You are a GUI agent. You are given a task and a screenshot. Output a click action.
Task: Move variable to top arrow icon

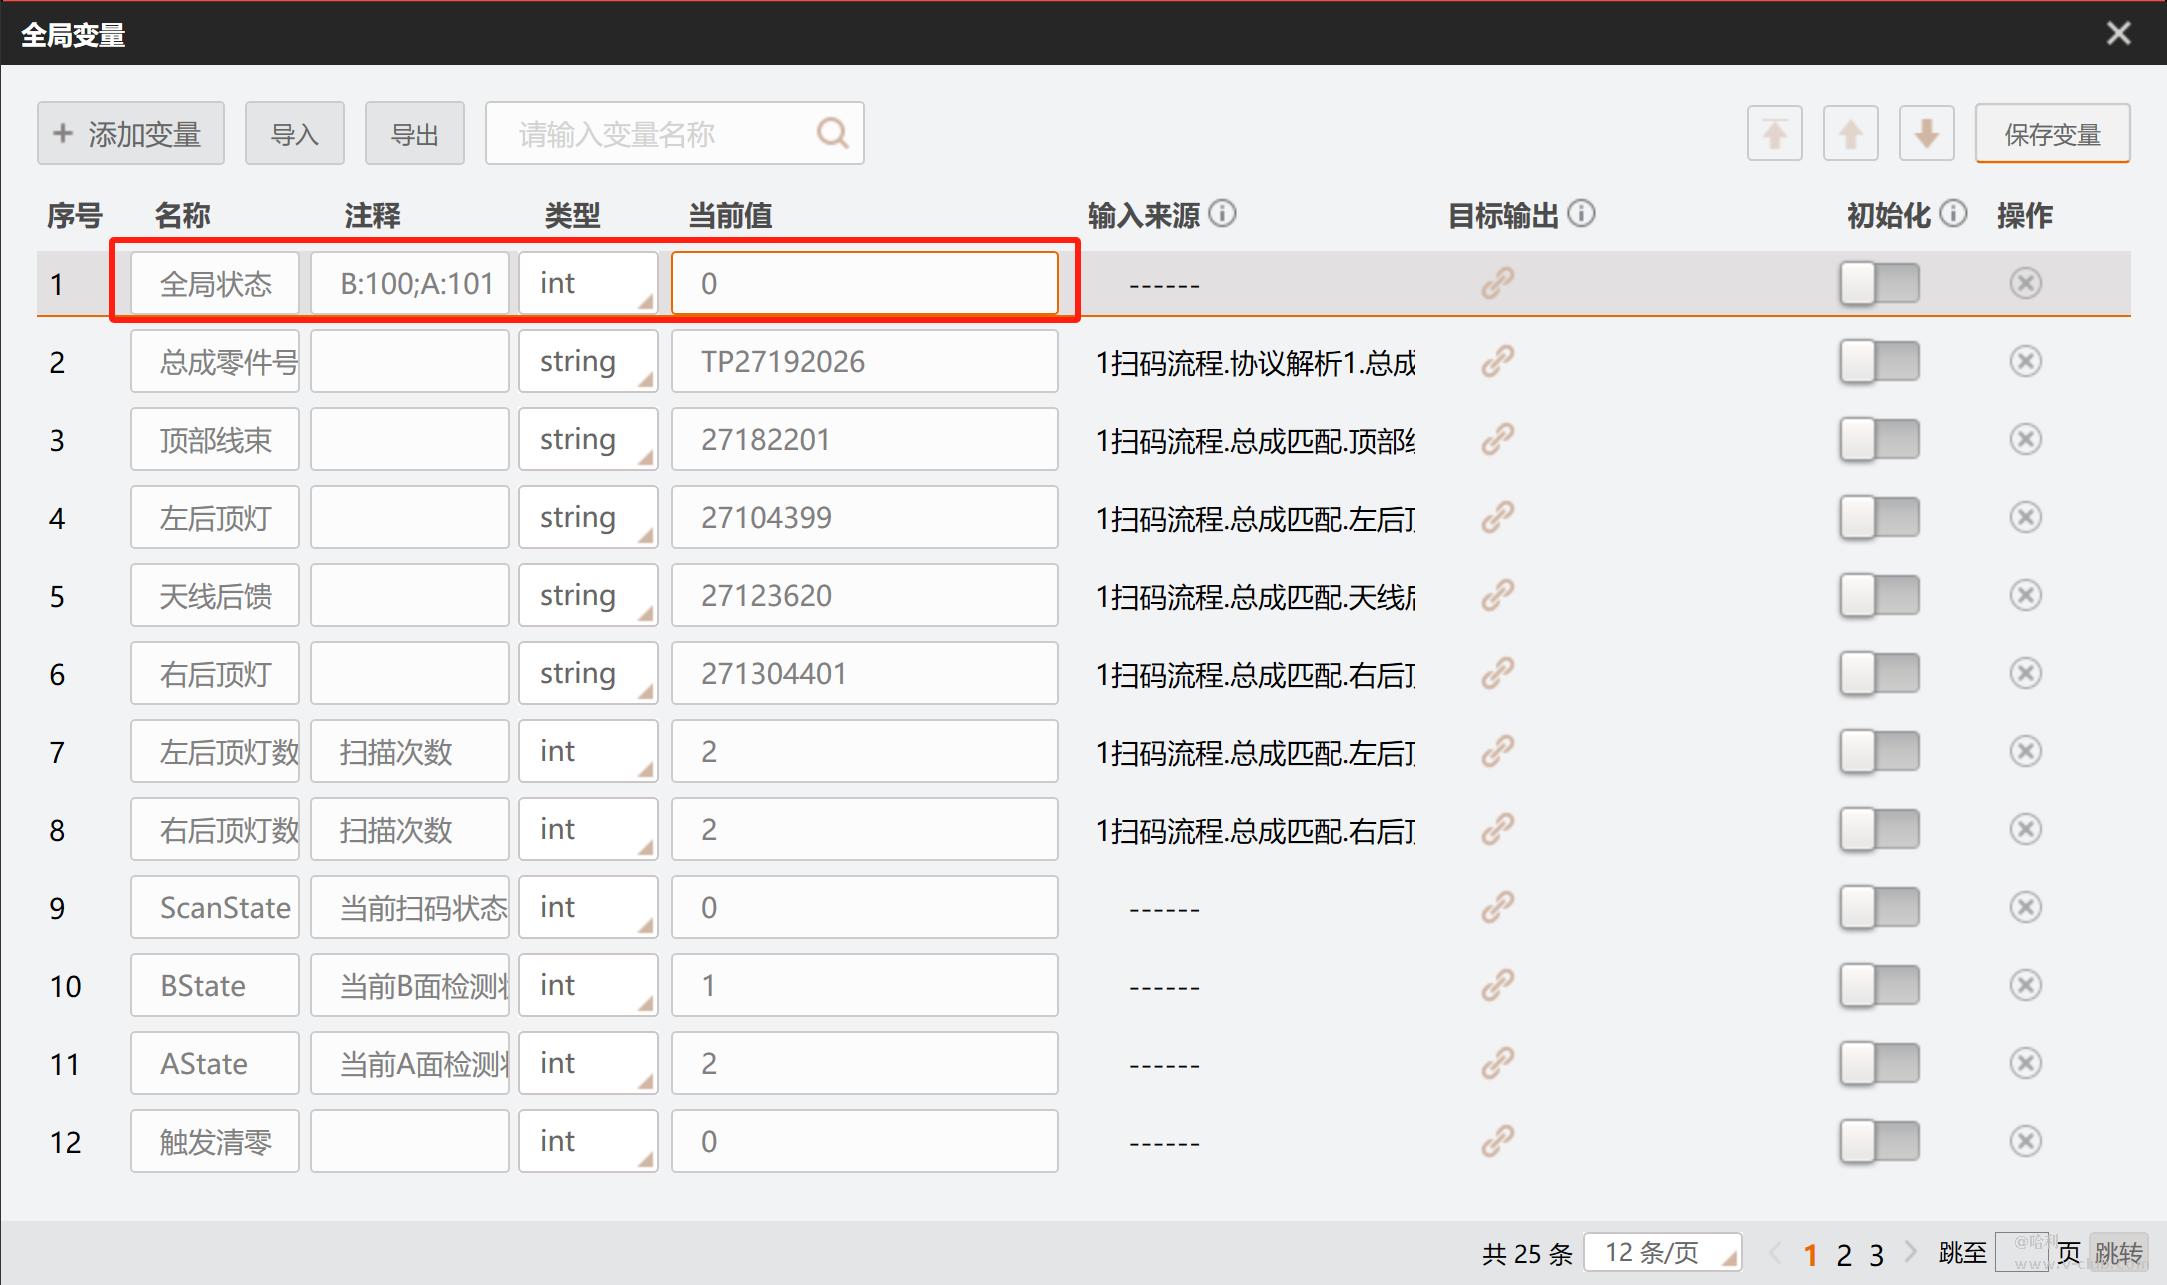pos(1774,133)
